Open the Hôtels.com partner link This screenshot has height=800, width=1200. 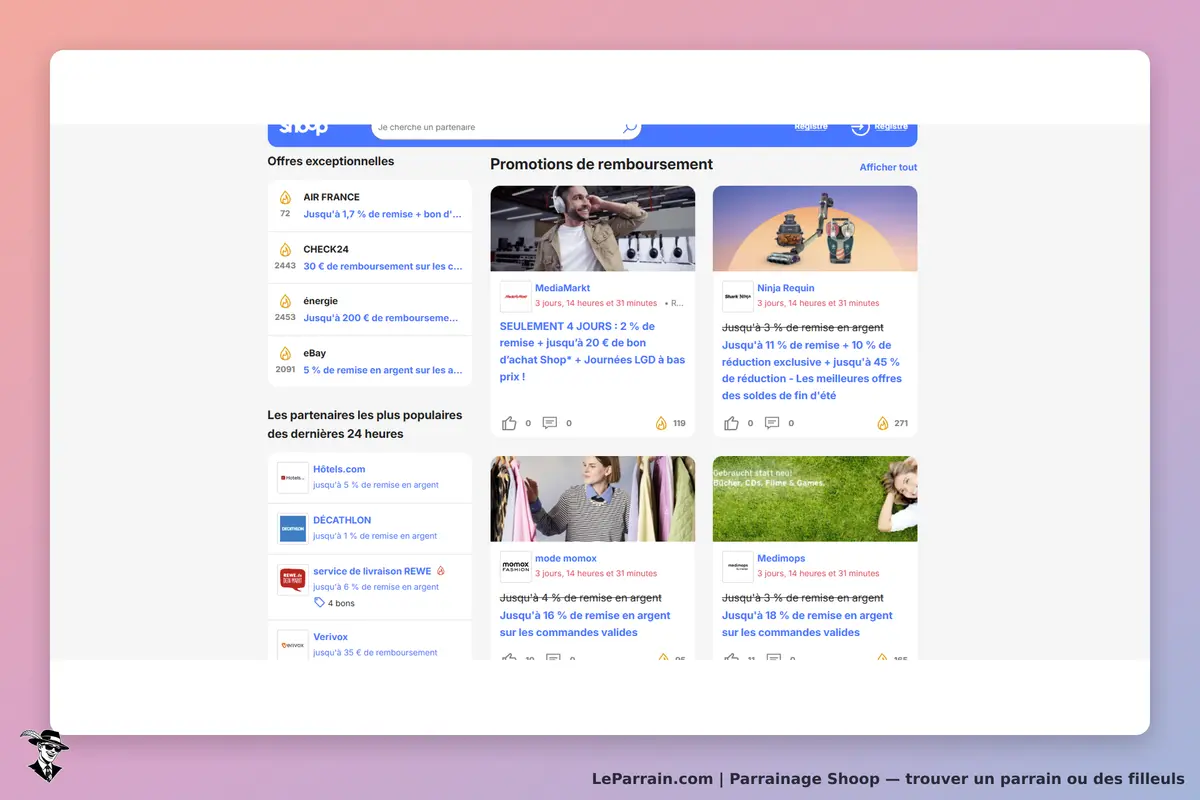(339, 469)
